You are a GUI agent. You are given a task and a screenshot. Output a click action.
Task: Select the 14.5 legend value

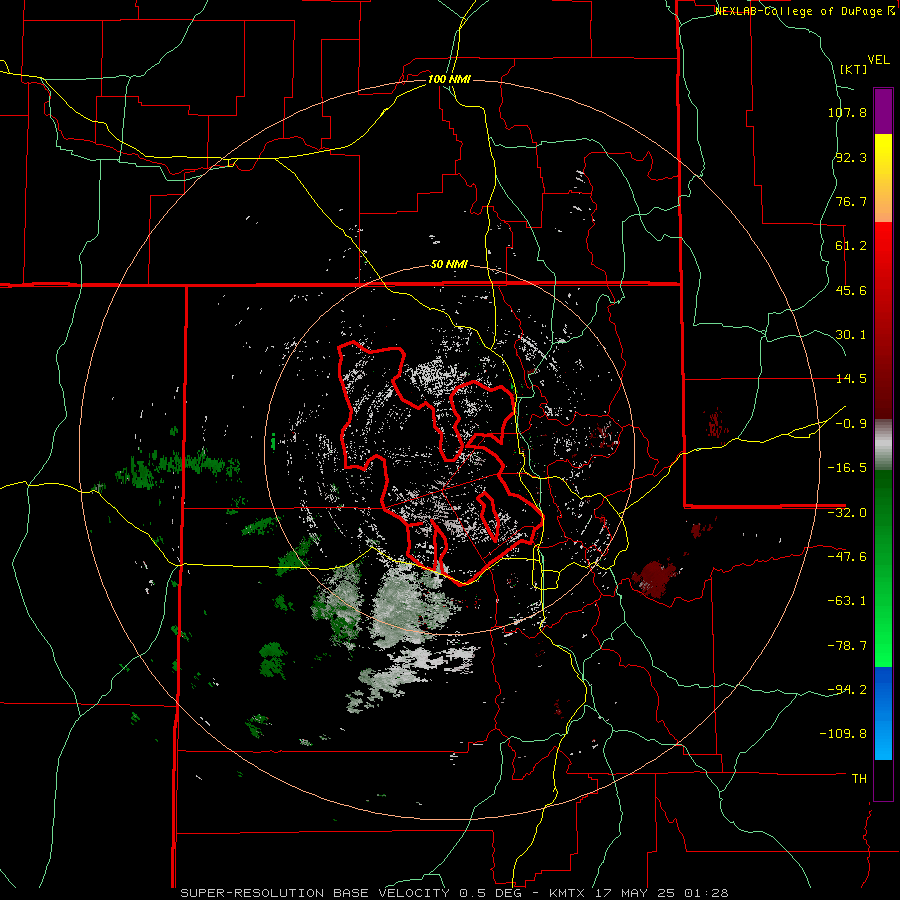pos(851,379)
